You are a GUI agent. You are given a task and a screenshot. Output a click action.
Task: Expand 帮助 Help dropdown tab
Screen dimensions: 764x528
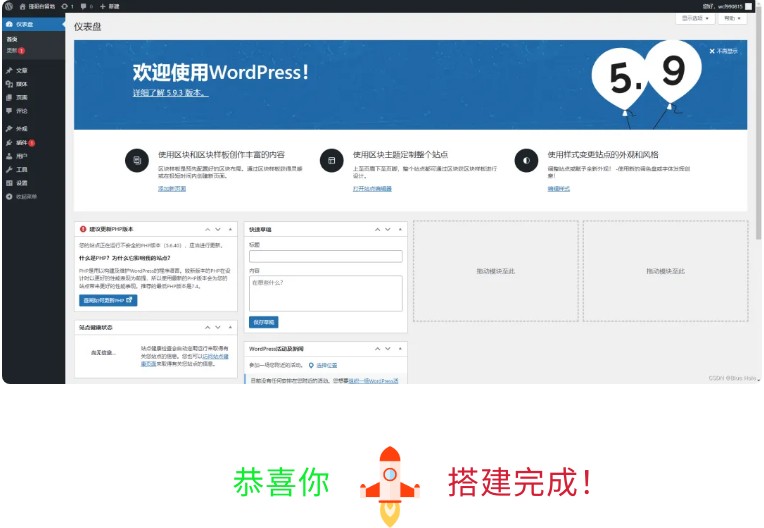click(732, 18)
